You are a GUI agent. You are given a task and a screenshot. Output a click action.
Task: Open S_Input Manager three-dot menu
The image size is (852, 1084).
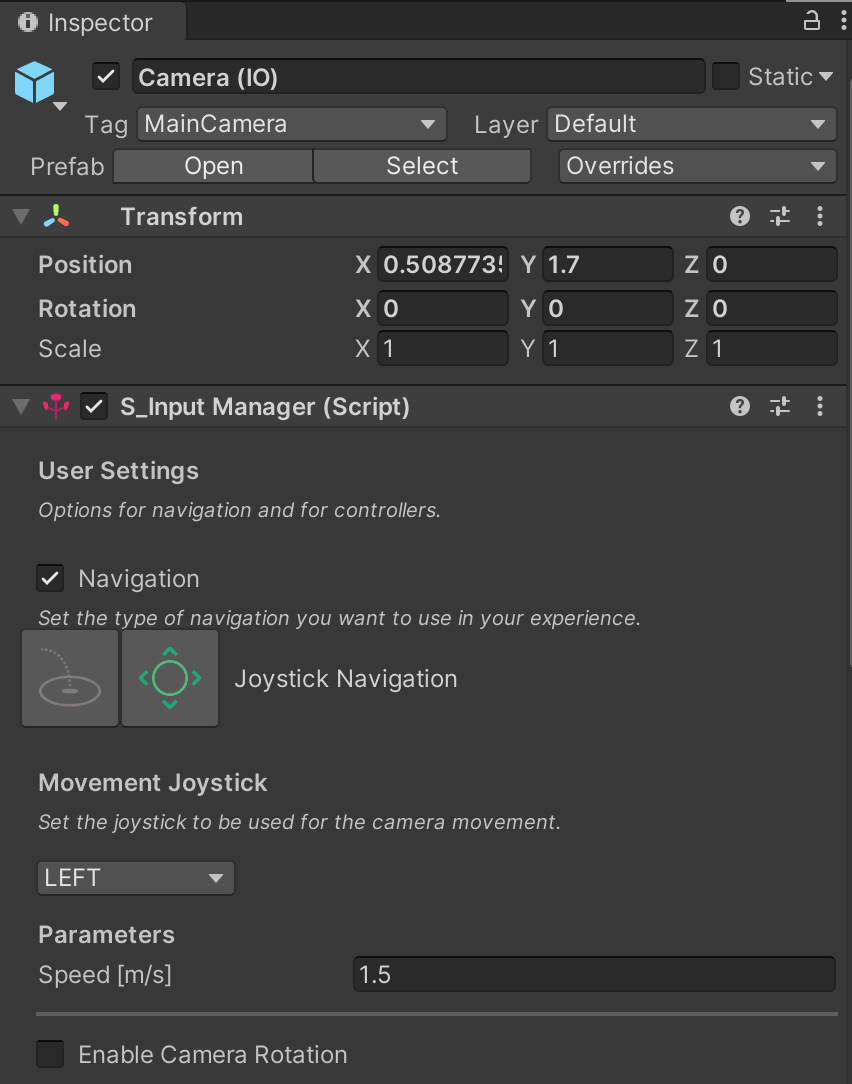tap(820, 406)
